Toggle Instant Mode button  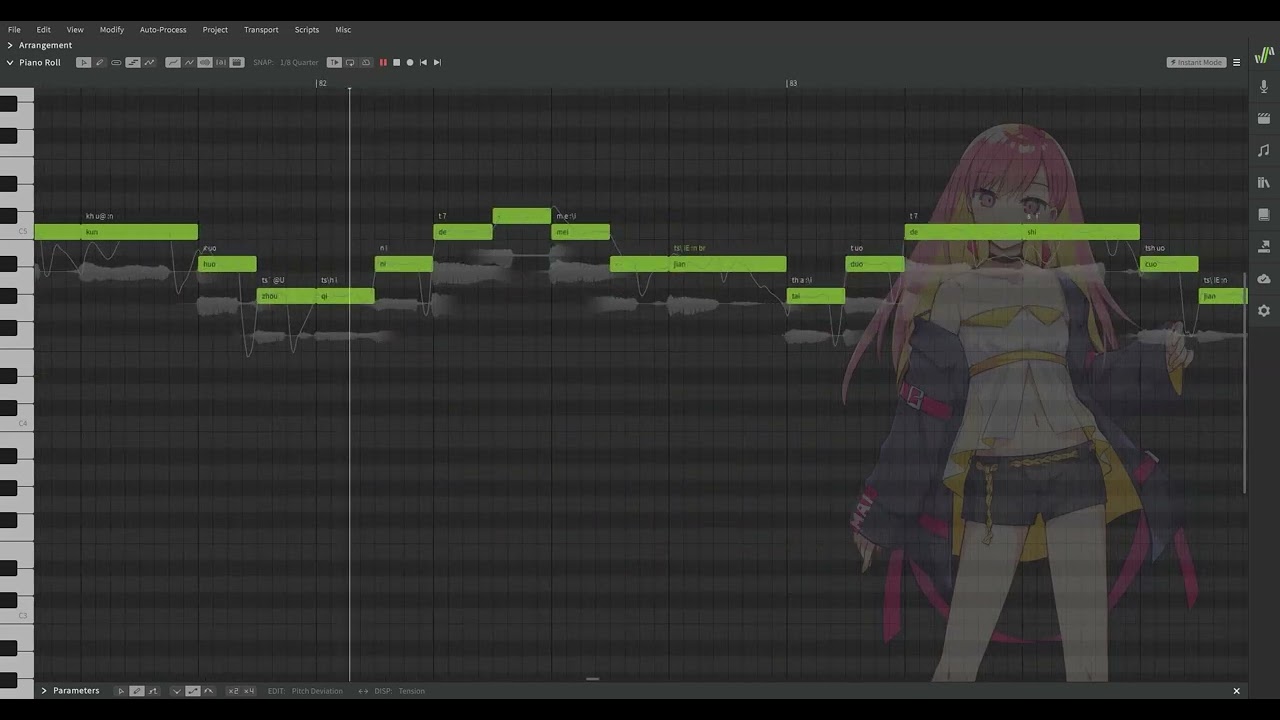click(1196, 62)
